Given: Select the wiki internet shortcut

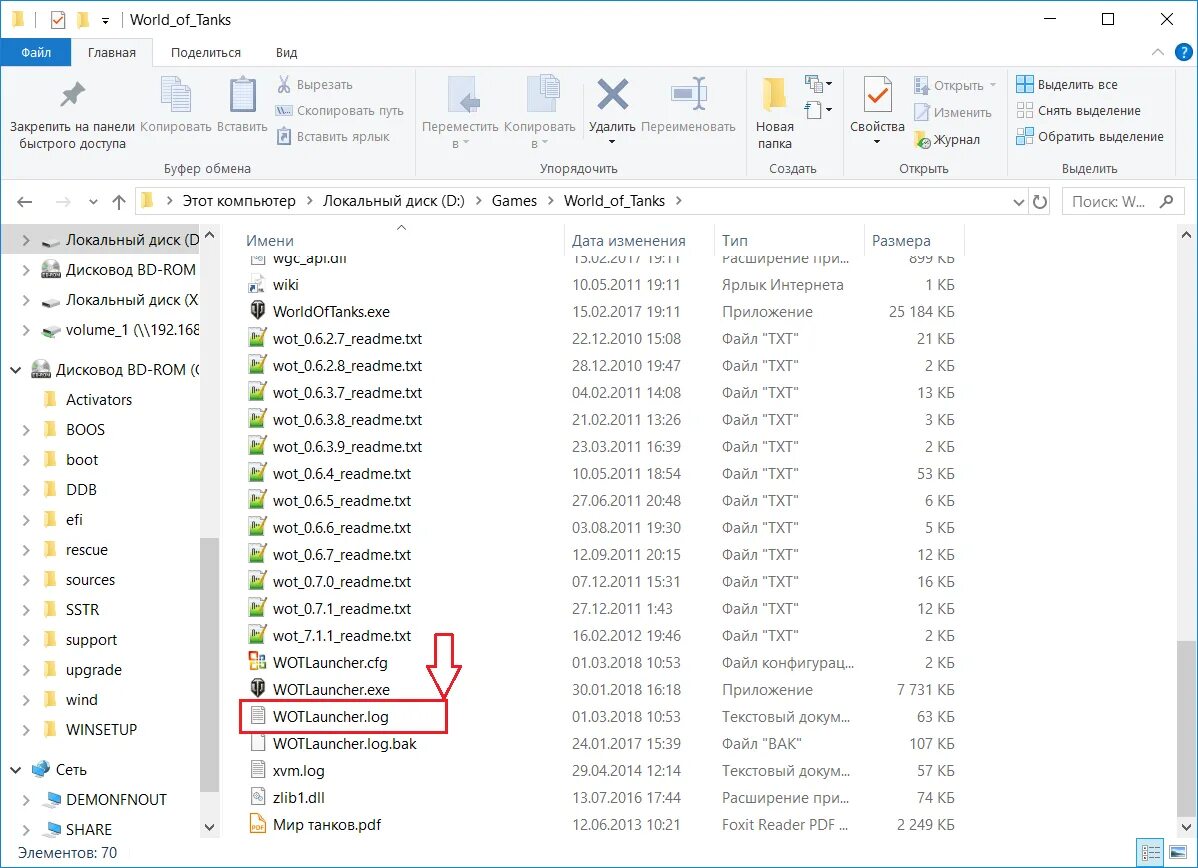Looking at the screenshot, I should (x=285, y=284).
